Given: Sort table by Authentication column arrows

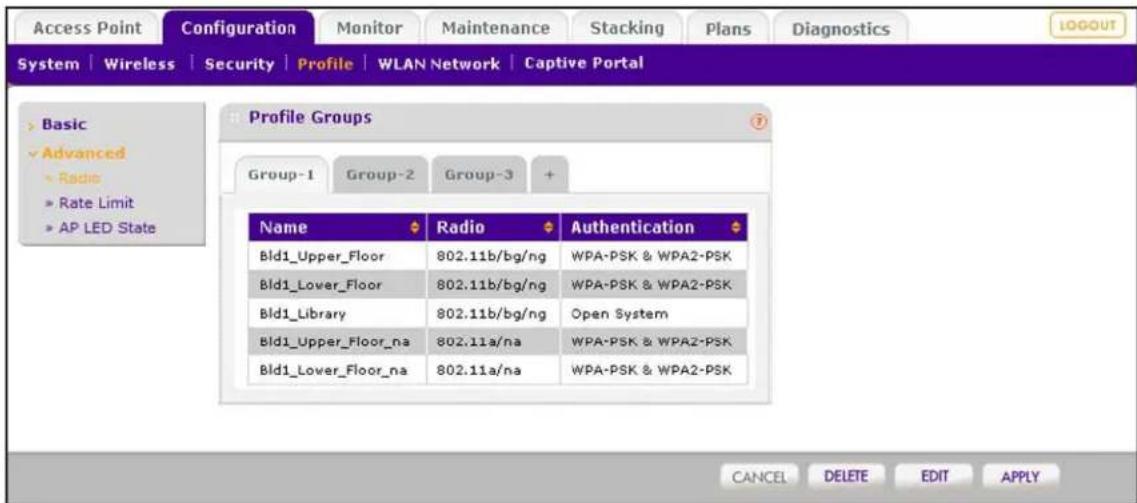Looking at the screenshot, I should [x=736, y=228].
